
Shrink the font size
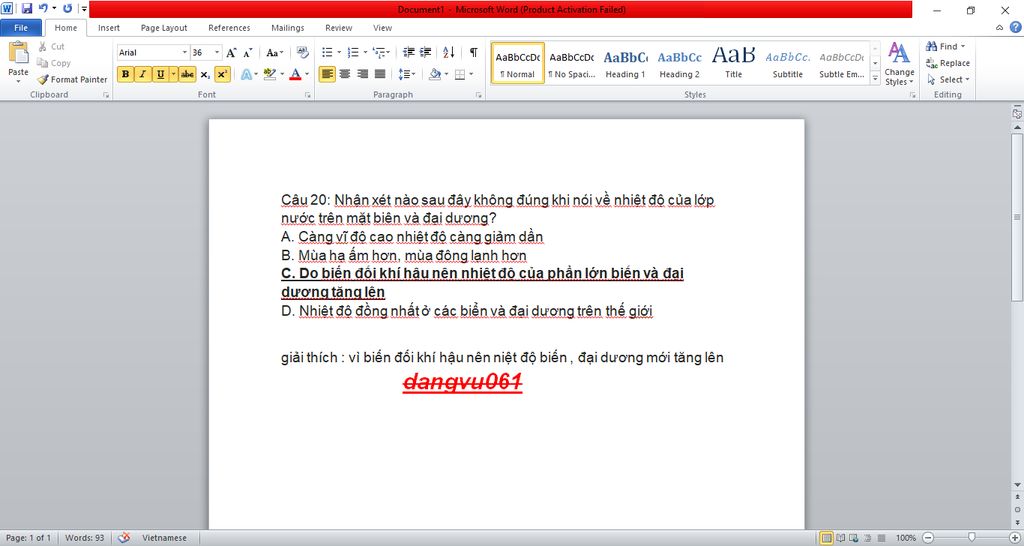pyautogui.click(x=248, y=53)
